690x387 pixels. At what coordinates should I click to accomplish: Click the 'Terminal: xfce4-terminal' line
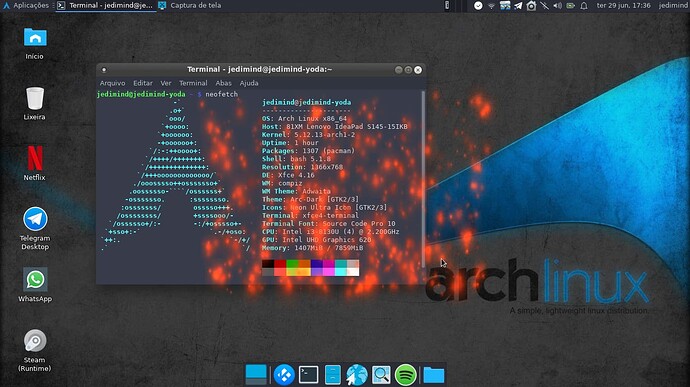(310, 216)
